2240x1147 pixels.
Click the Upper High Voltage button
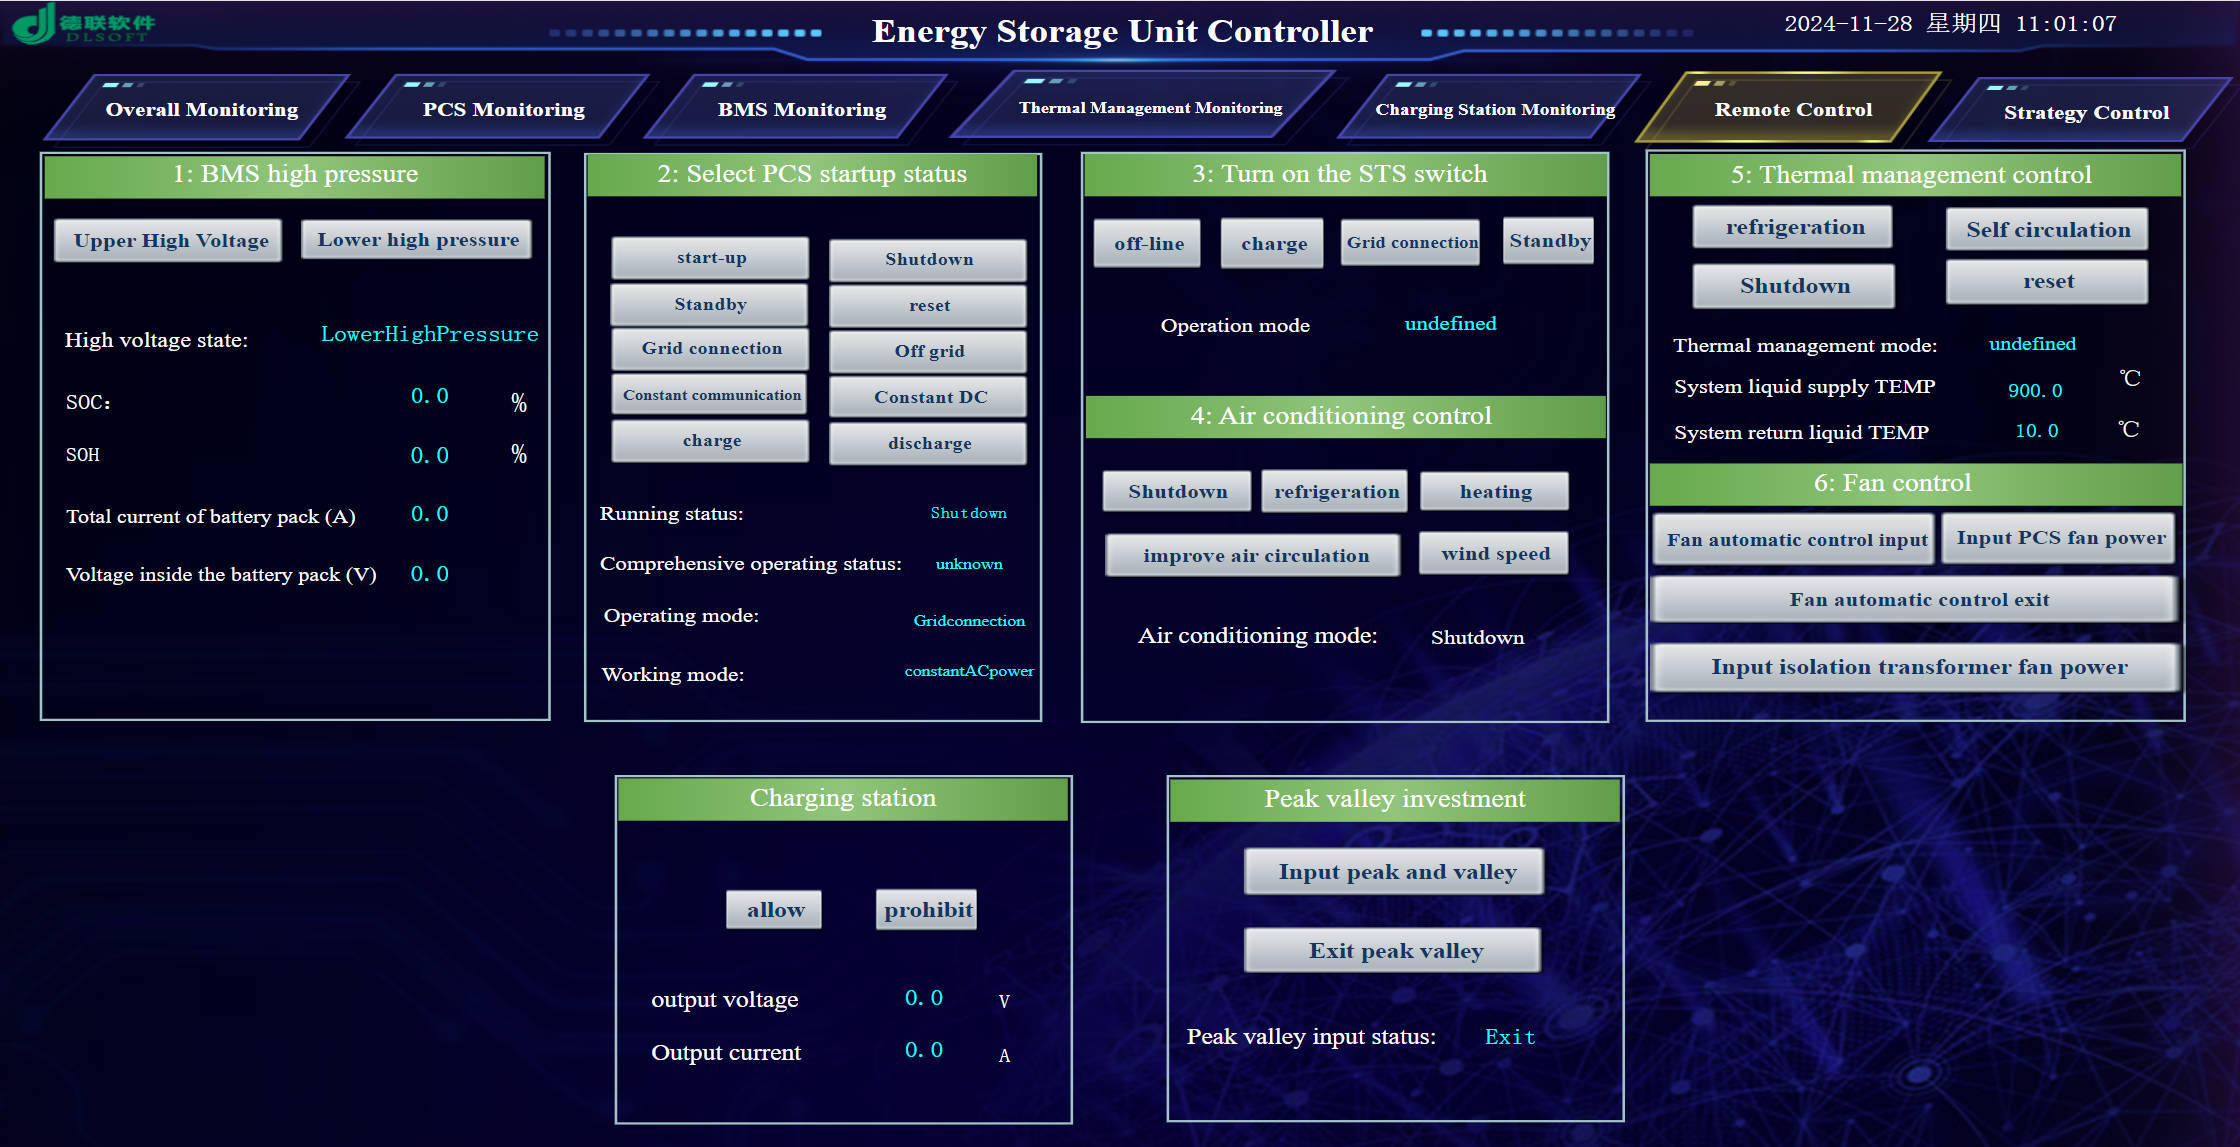[x=173, y=240]
